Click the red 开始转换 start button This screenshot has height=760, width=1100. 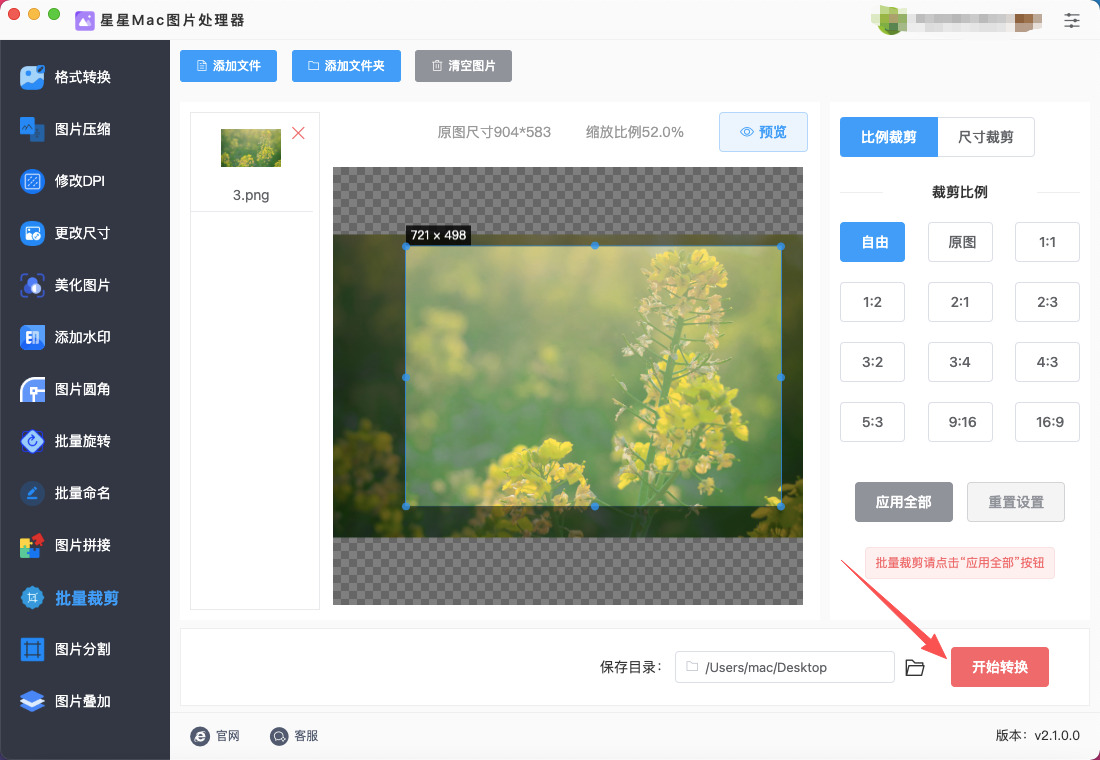coord(1000,667)
